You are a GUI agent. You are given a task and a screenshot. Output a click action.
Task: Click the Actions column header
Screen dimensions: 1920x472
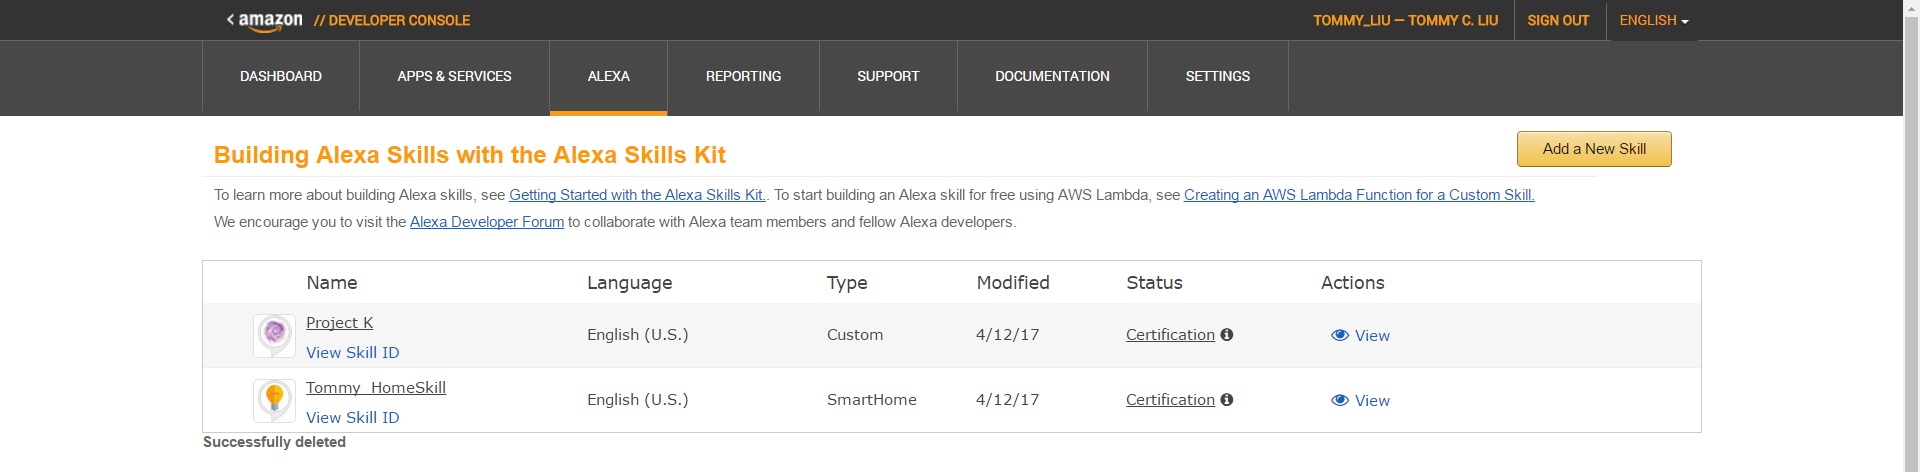coord(1352,283)
